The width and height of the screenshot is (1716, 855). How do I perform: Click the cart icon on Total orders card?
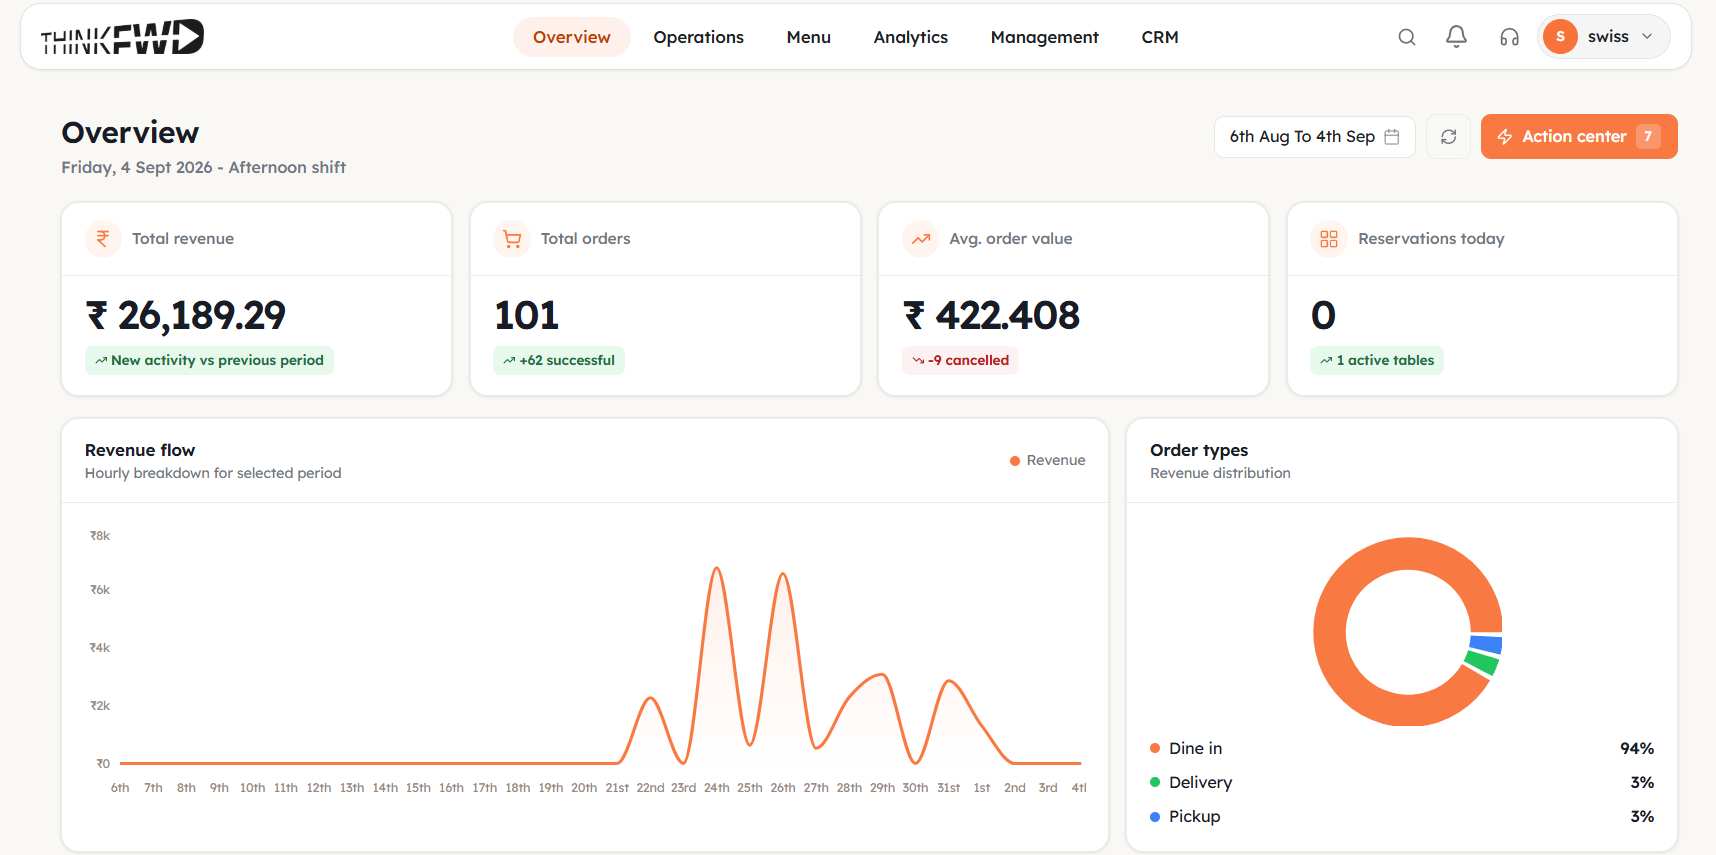[x=512, y=239]
